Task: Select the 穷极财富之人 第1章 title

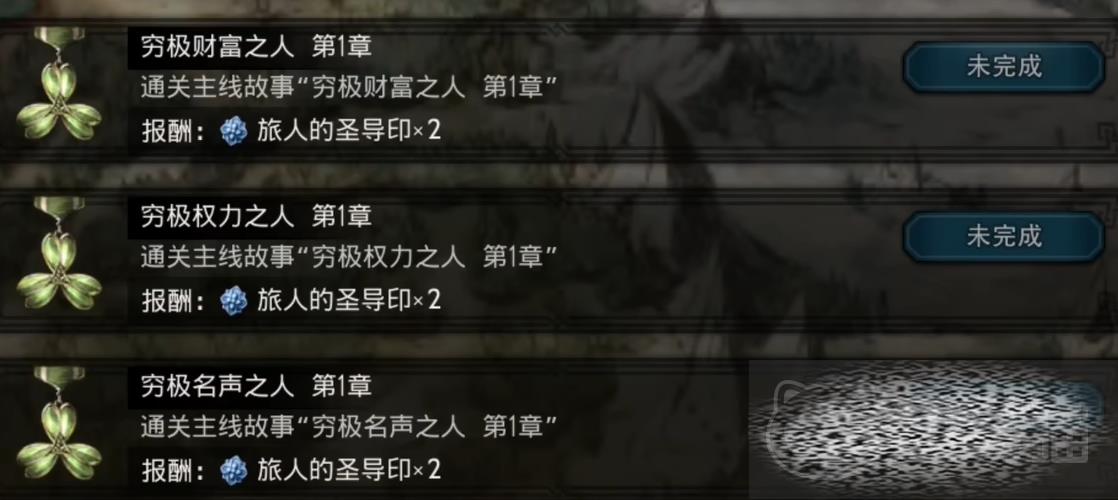Action: (x=256, y=48)
